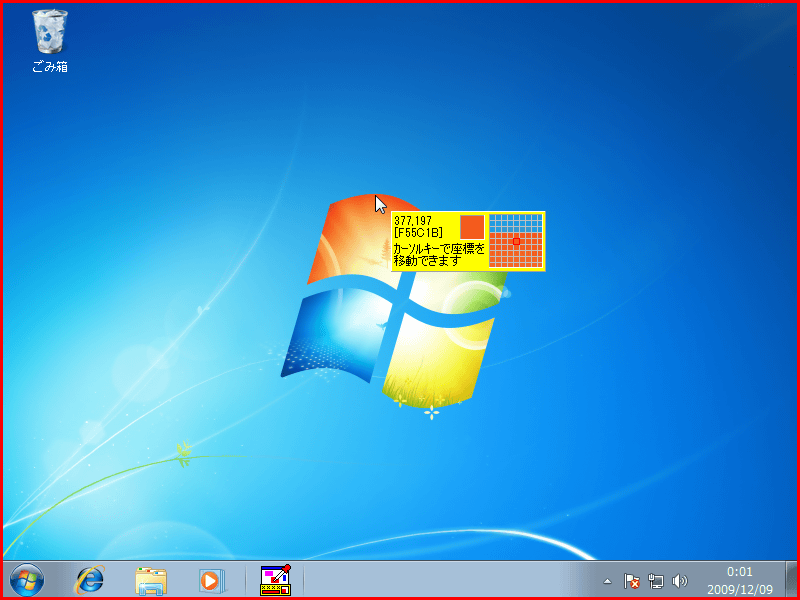
Task: Open the volume speaker tray icon
Action: 680,581
